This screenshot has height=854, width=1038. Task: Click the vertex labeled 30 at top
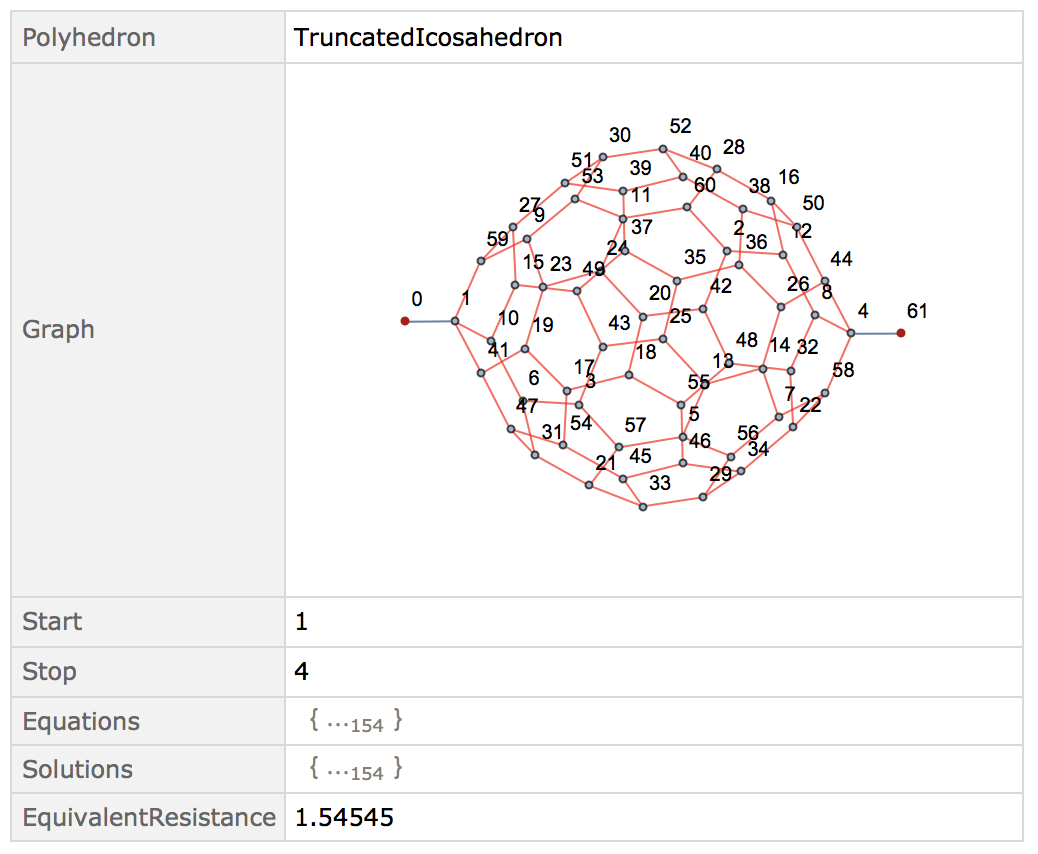tap(603, 158)
